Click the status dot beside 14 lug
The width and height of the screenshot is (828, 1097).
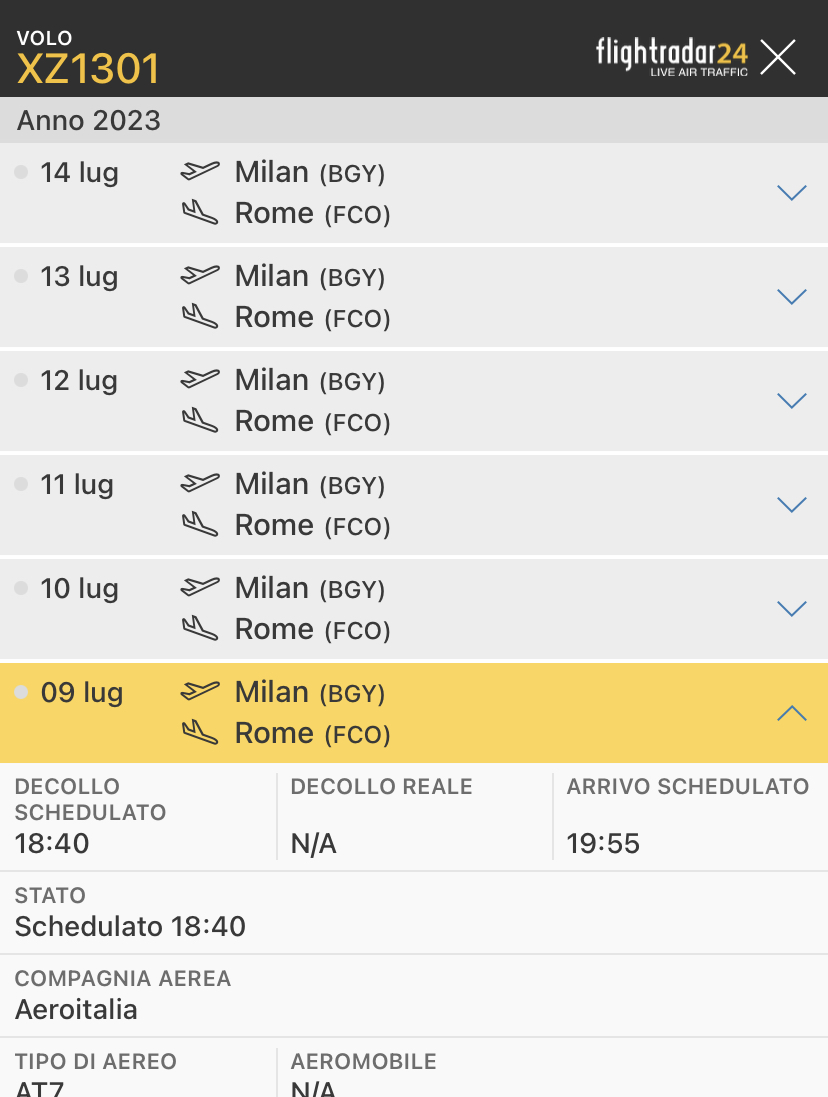click(21, 173)
